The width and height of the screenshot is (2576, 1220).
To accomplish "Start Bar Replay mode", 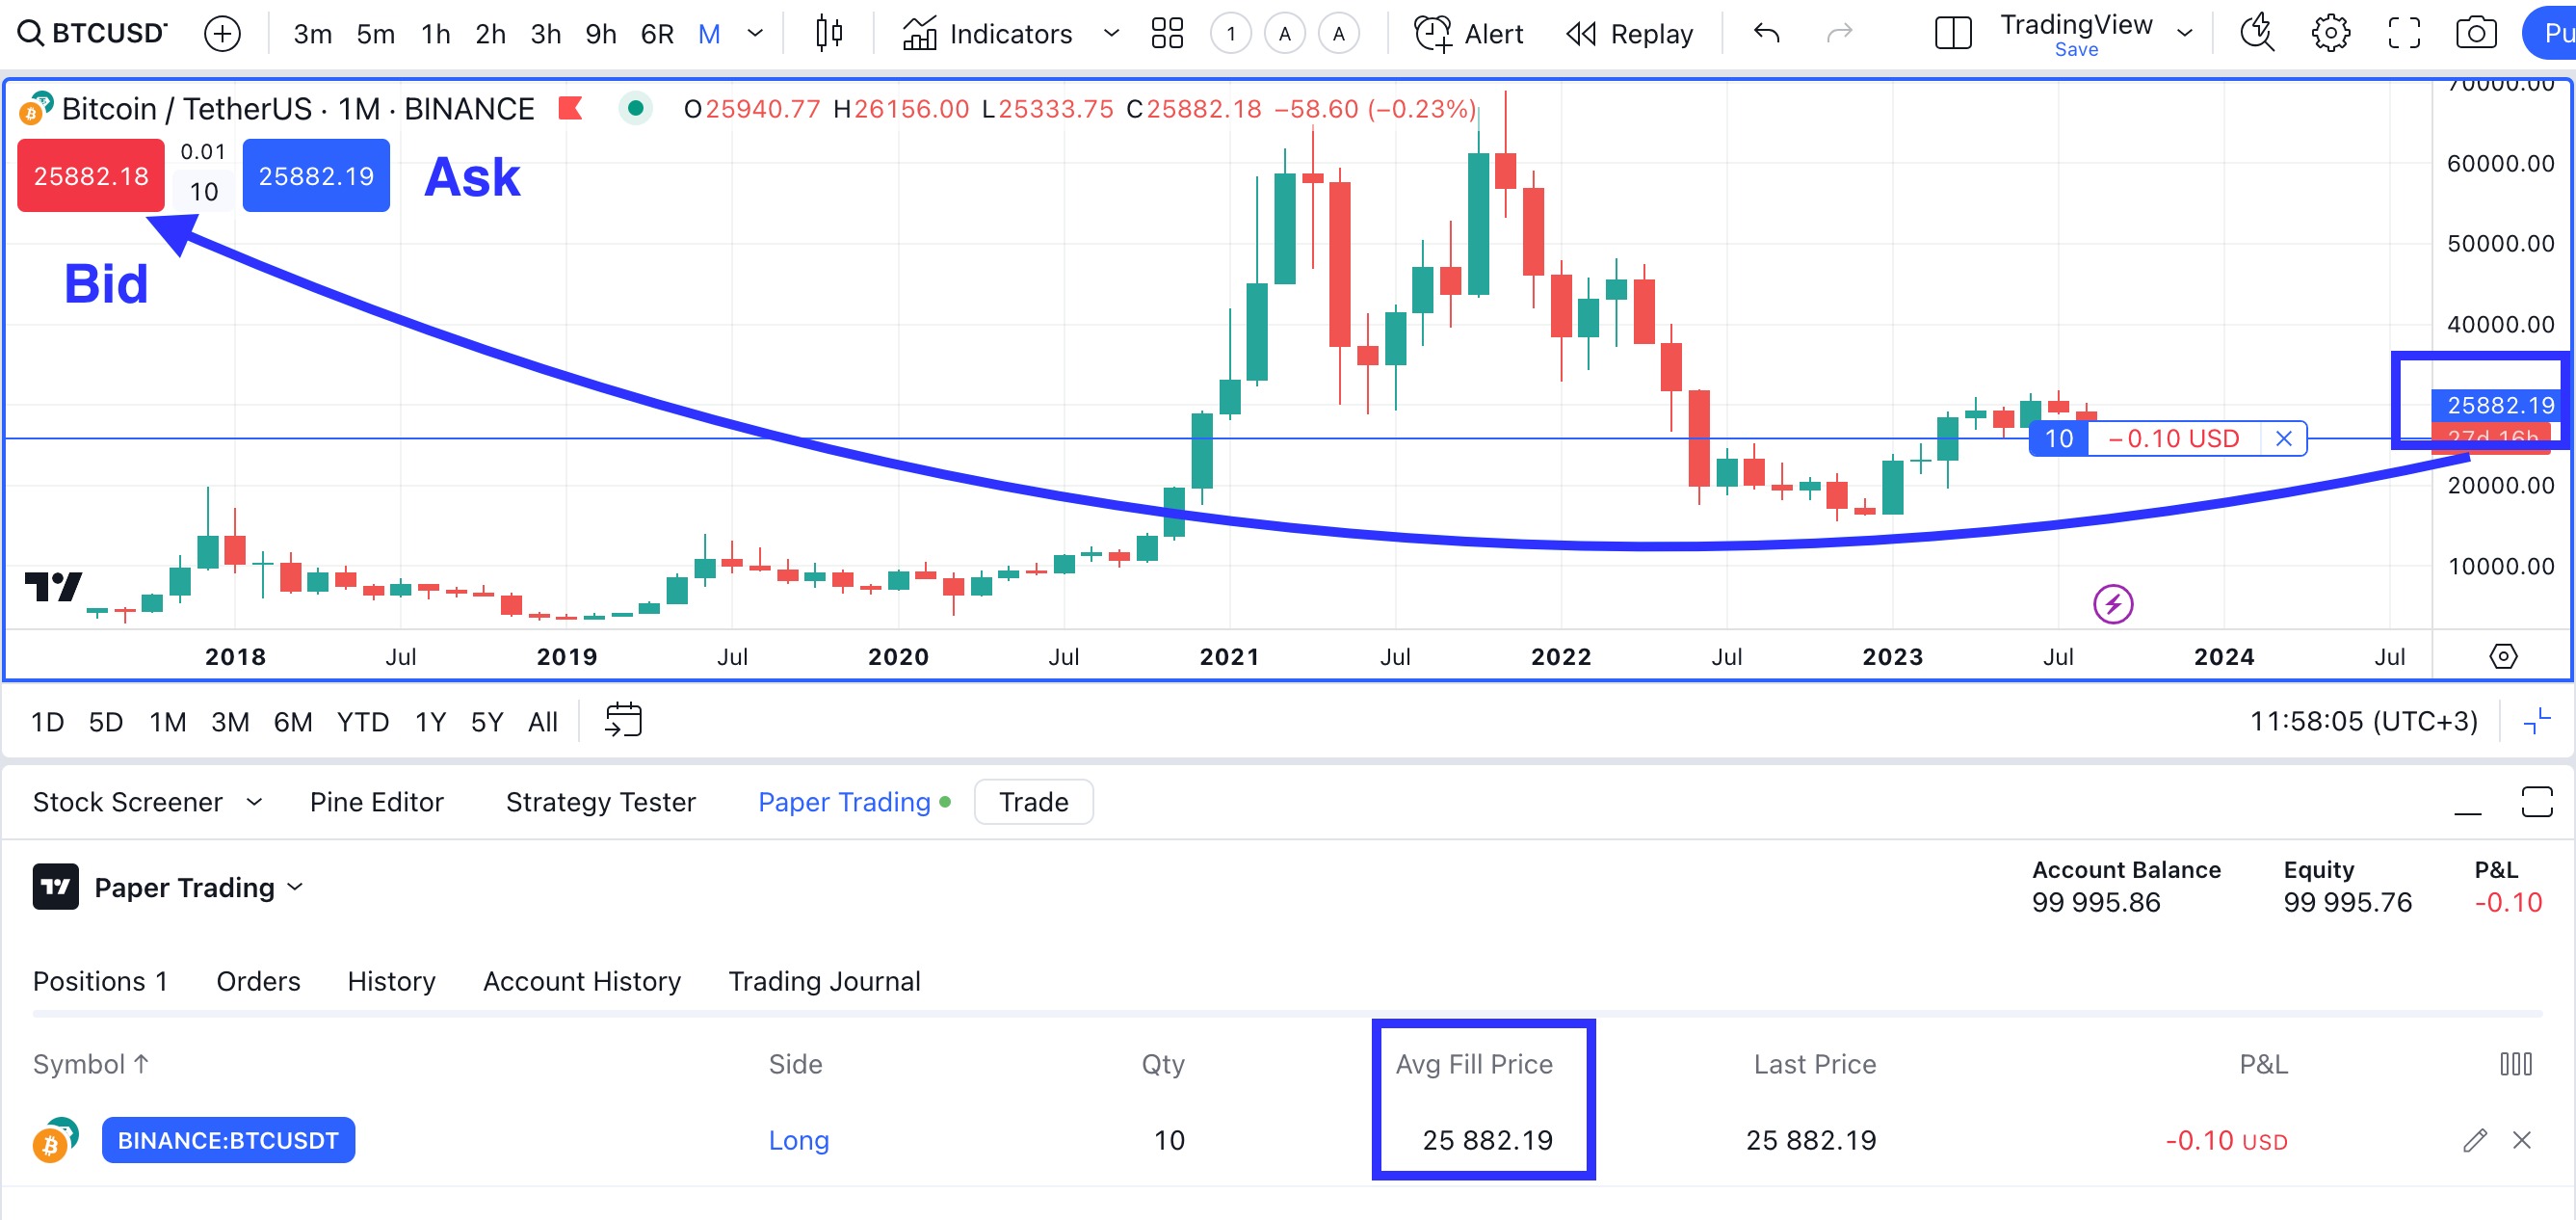I will 1629,34.
